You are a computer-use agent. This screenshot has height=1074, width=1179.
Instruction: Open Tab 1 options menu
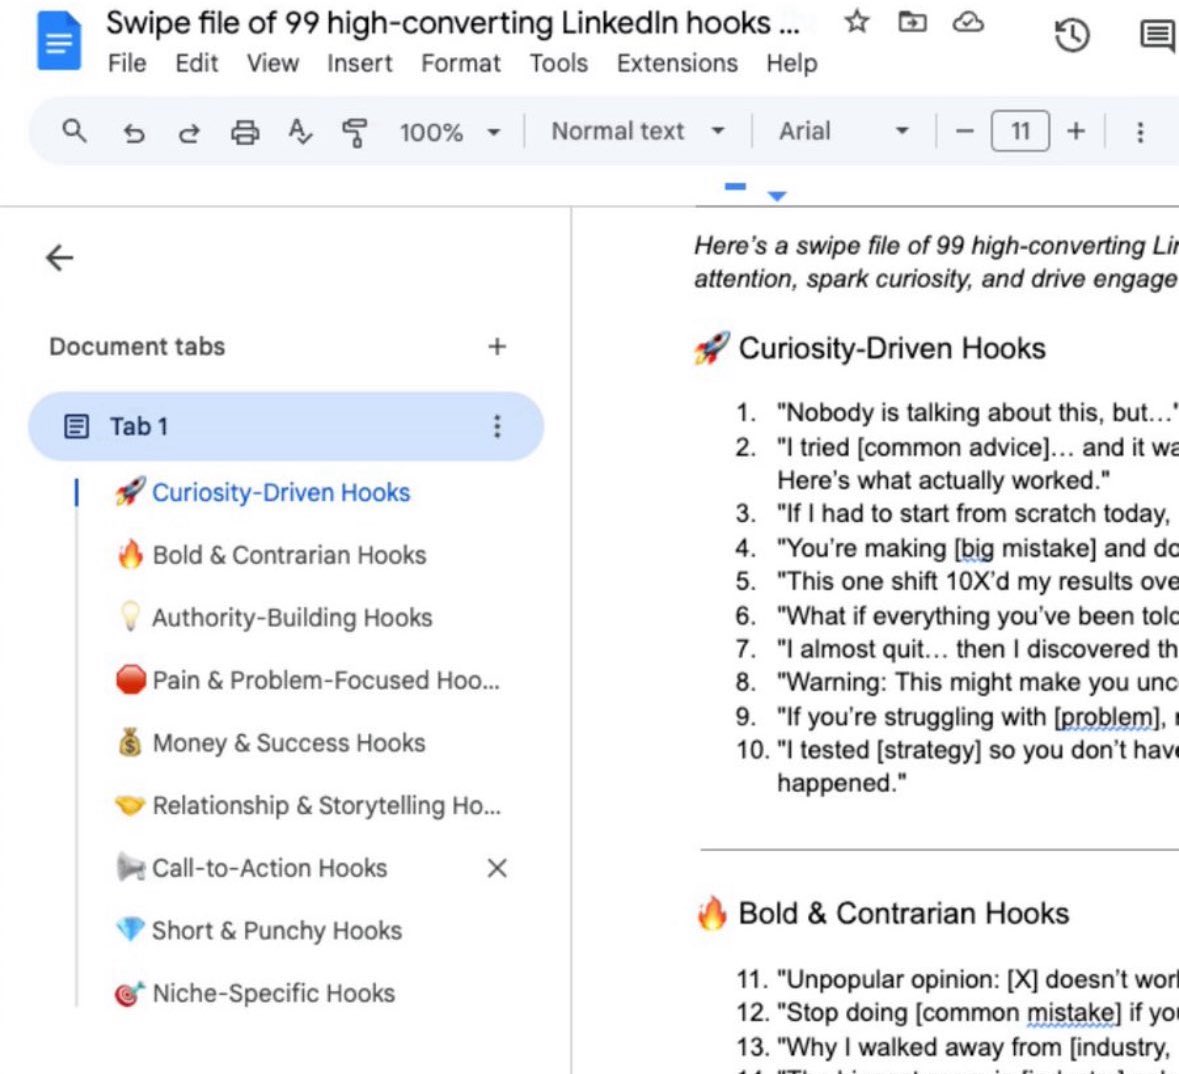click(x=496, y=426)
